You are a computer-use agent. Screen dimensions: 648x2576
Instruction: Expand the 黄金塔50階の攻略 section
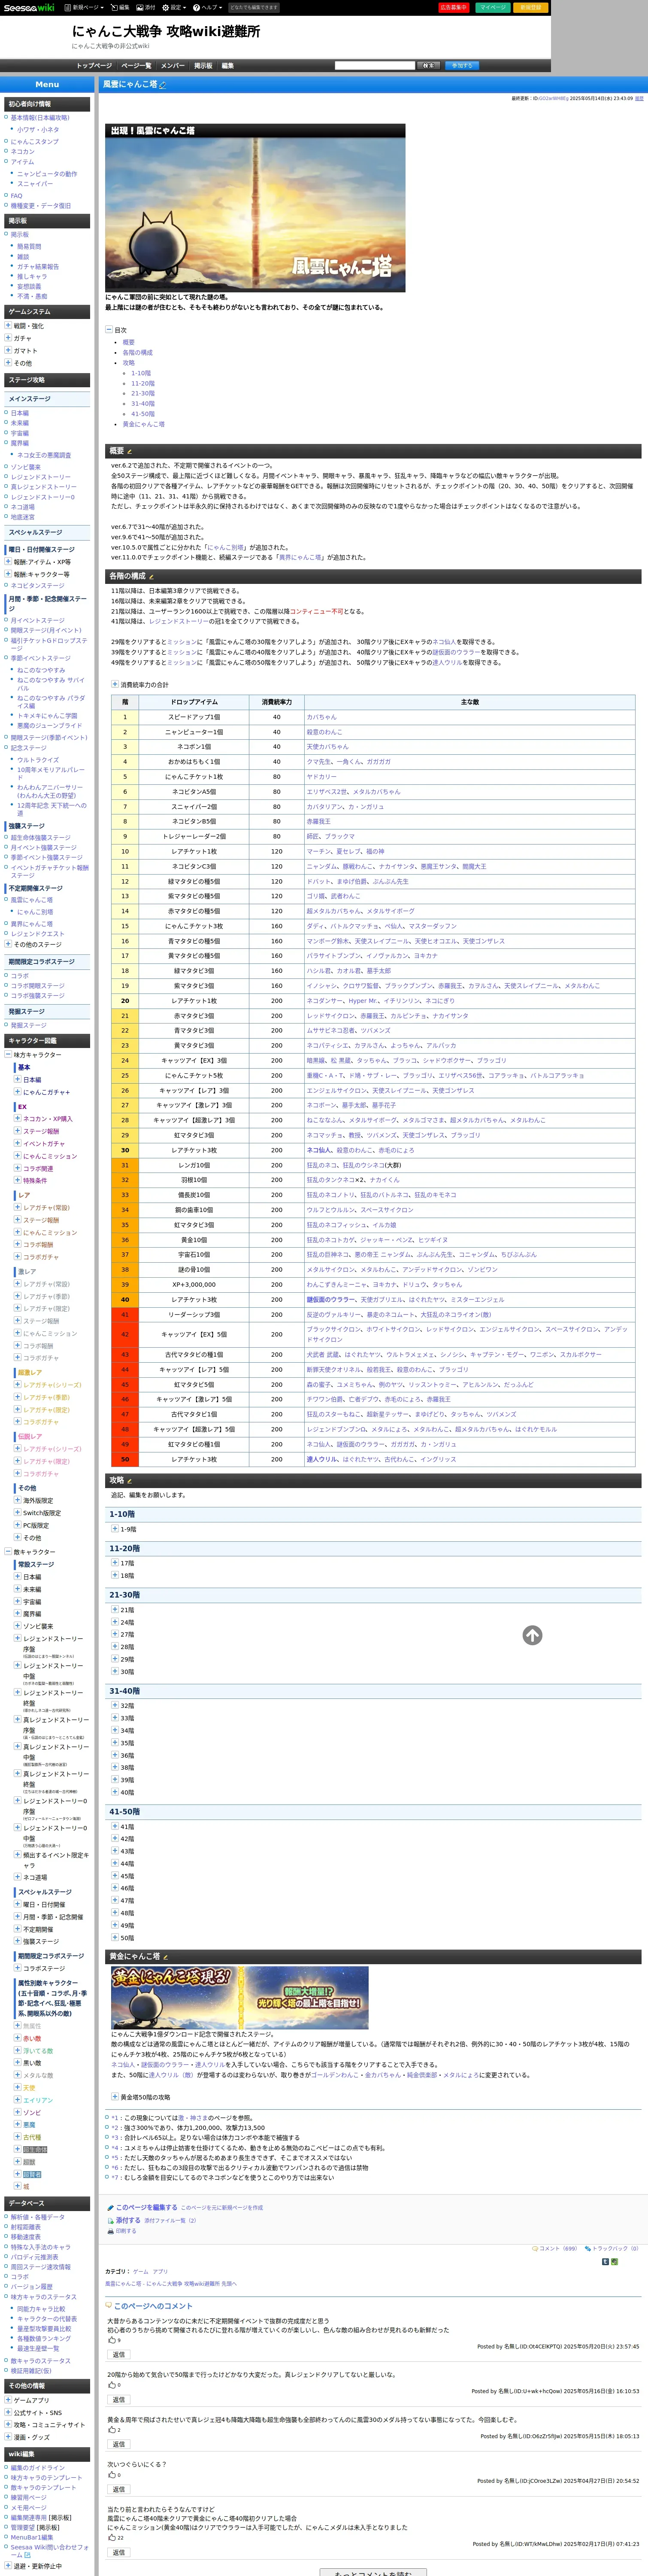[x=114, y=2096]
